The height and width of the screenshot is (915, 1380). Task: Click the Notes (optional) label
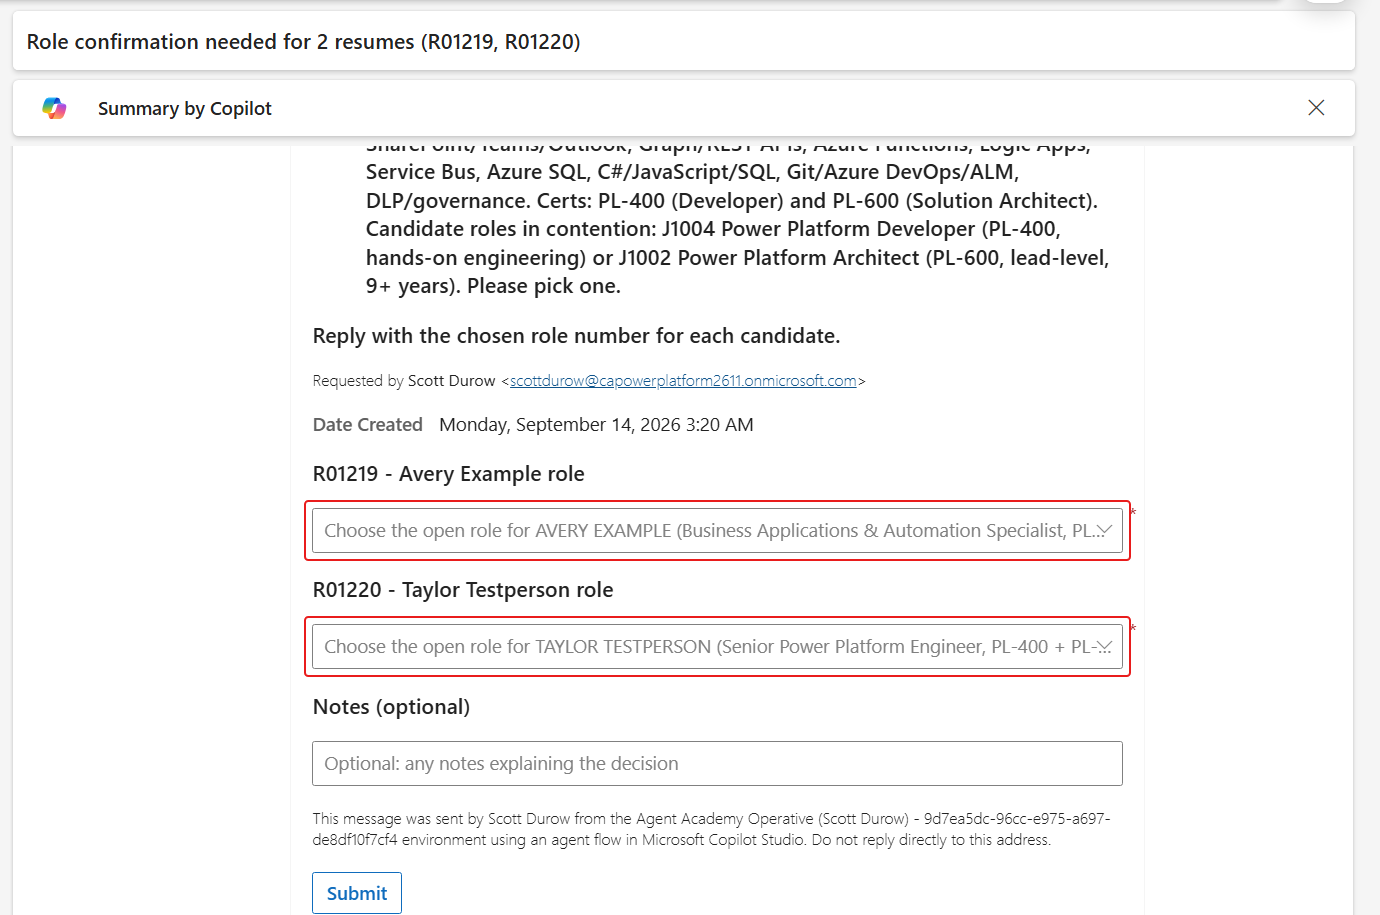pos(391,707)
